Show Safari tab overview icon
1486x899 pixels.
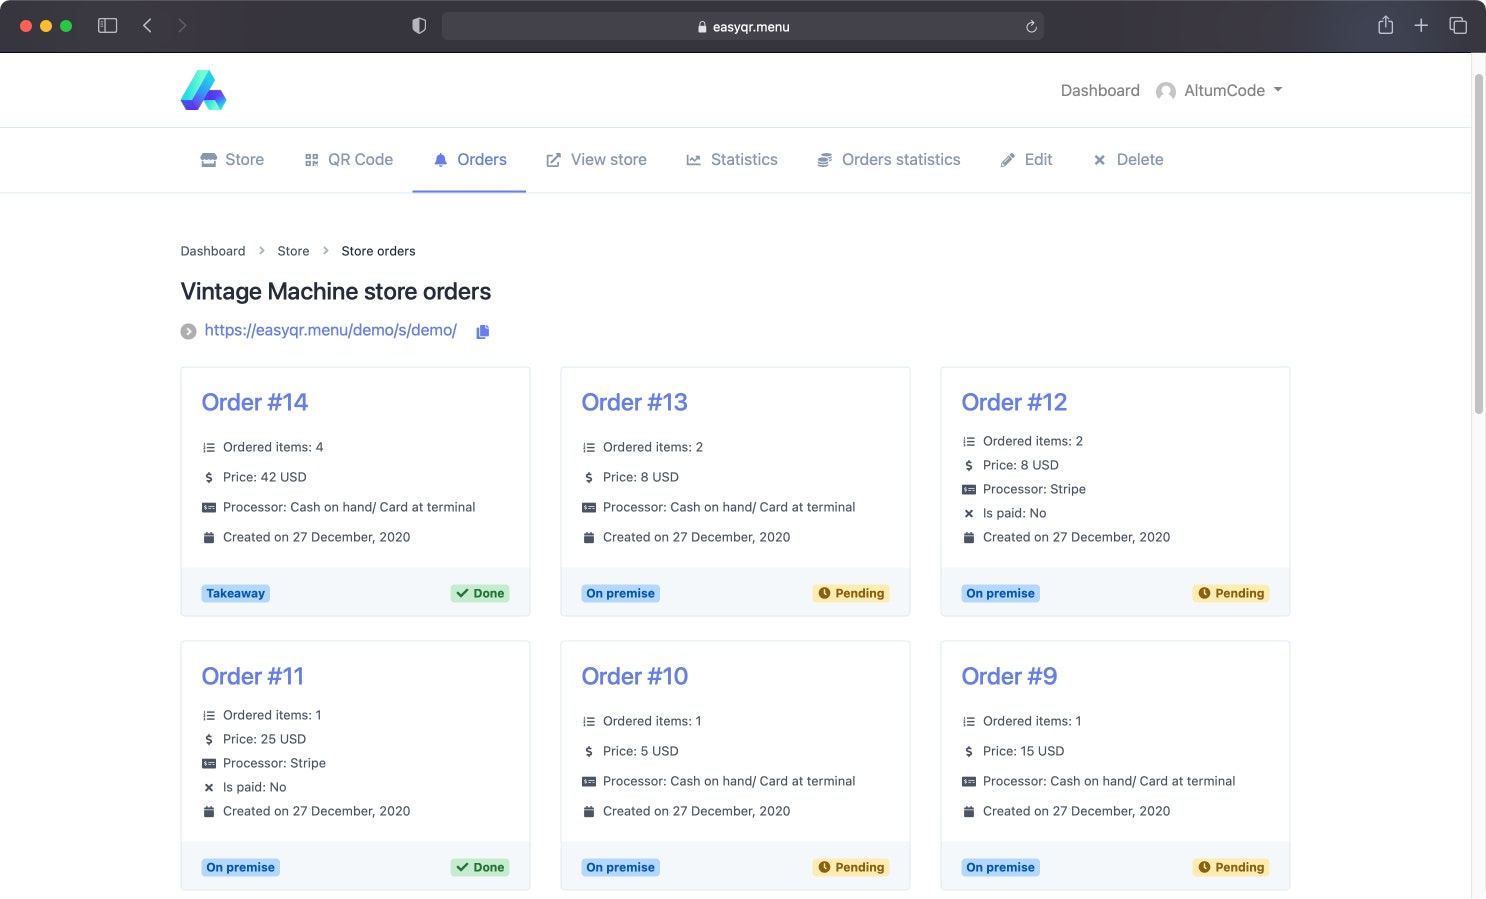coord(1458,25)
